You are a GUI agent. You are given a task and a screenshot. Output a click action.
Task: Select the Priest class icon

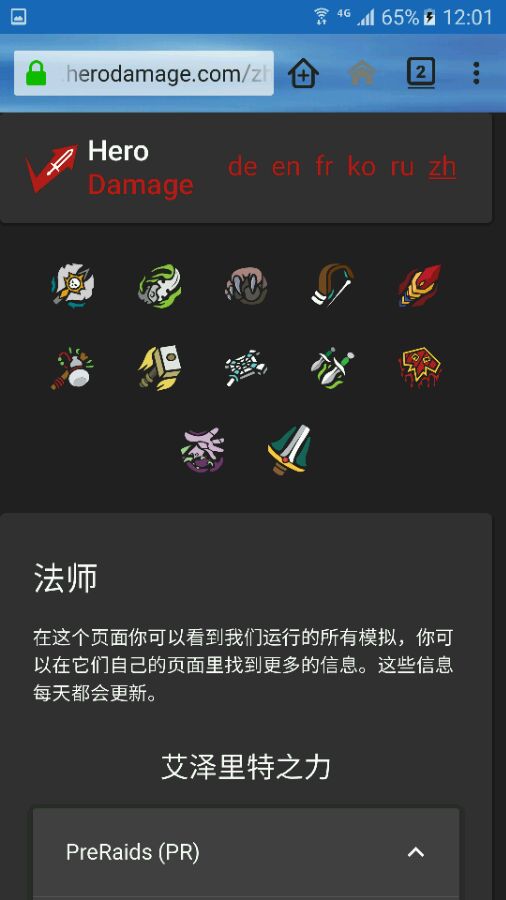246,368
